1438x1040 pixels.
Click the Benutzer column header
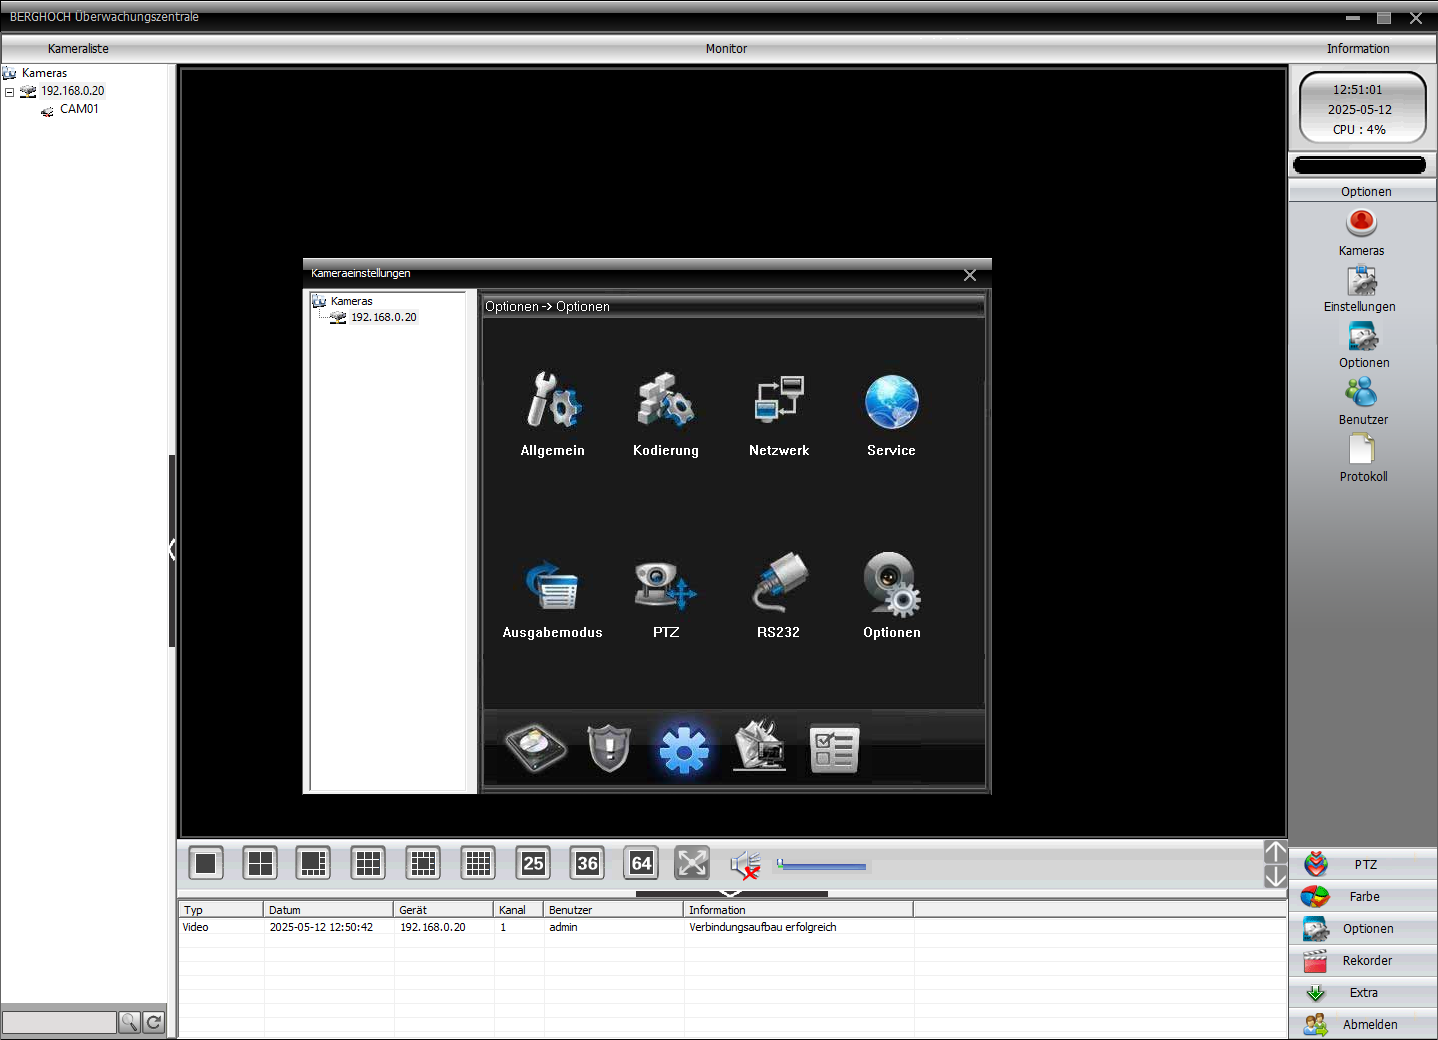click(614, 910)
